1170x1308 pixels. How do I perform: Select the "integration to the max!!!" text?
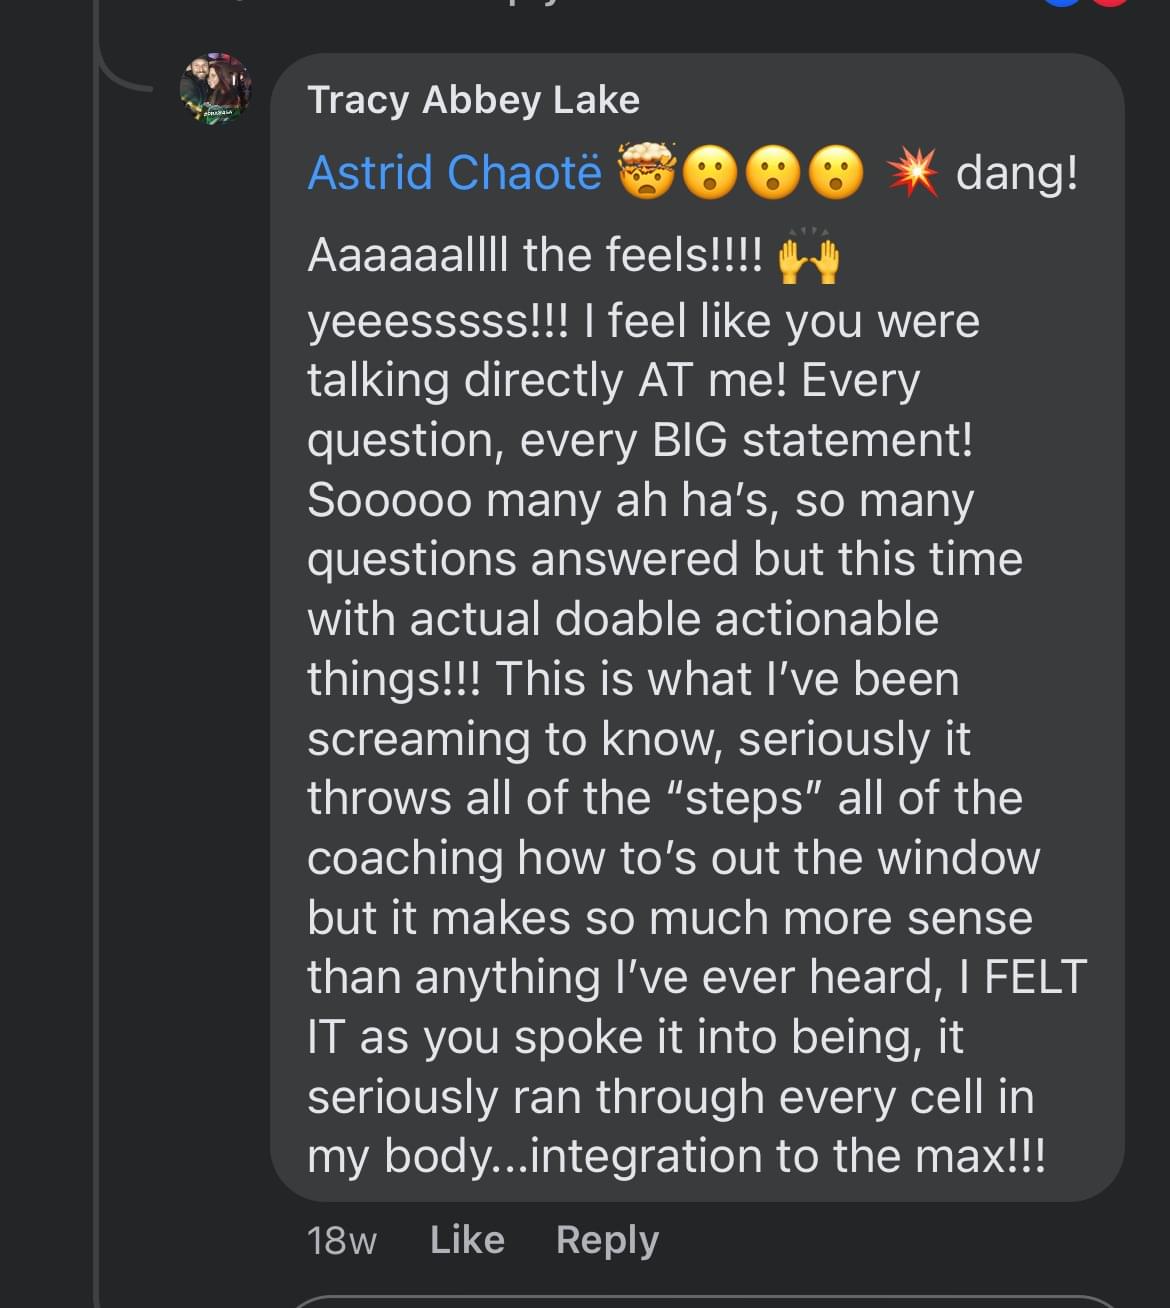tap(787, 1156)
